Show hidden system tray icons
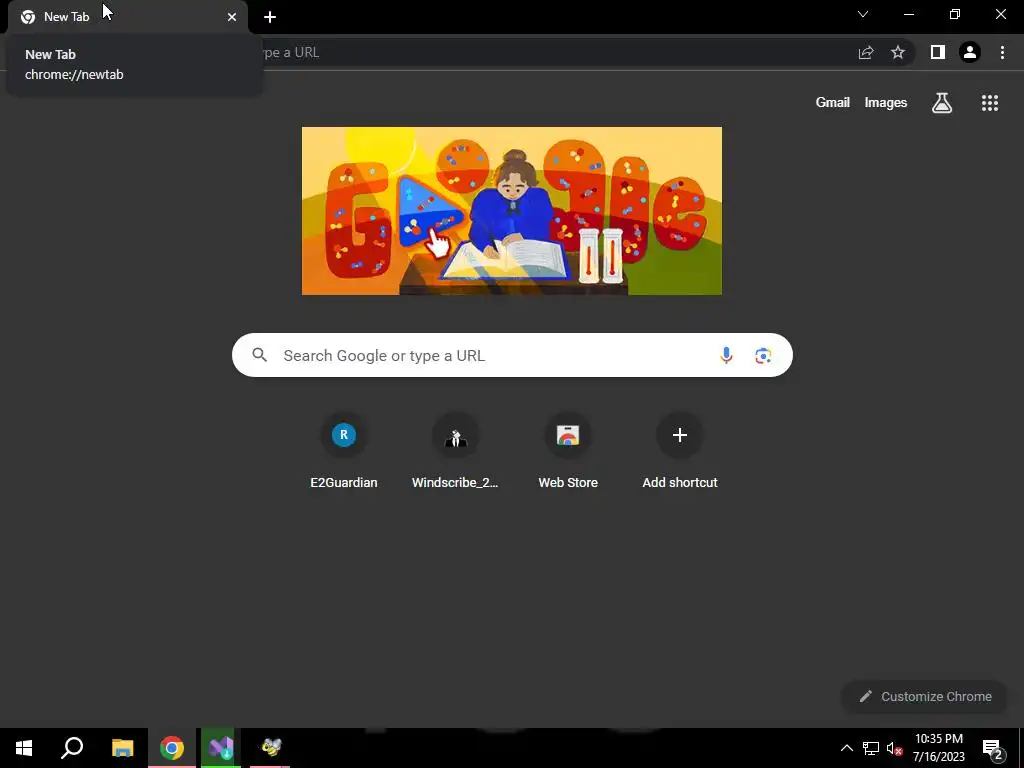 [846, 748]
